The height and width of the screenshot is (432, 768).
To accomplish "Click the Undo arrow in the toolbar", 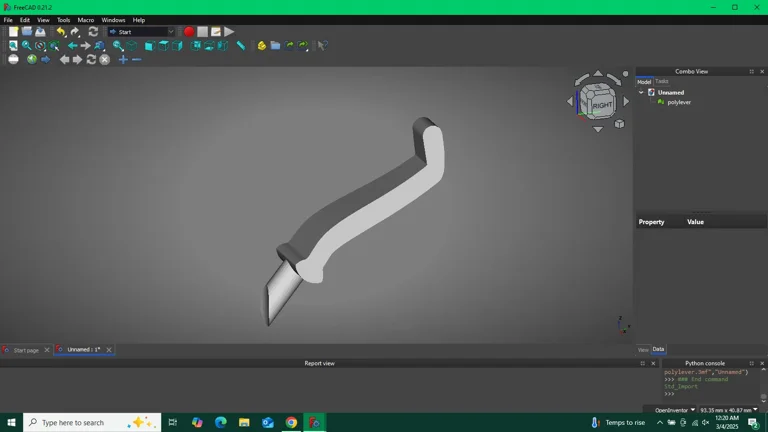I will pyautogui.click(x=61, y=32).
